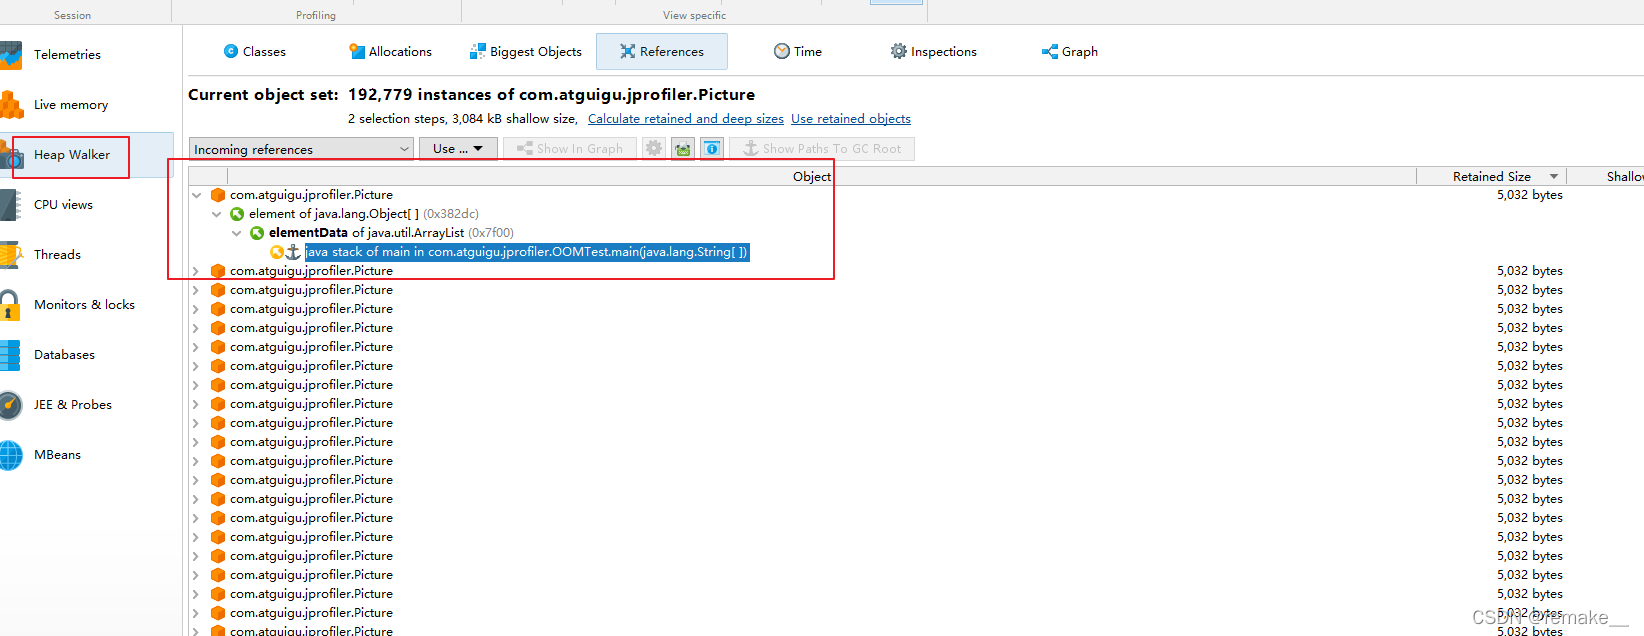Click green reference icon beside elementData
Viewport: 1644px width, 636px height.
tap(257, 233)
